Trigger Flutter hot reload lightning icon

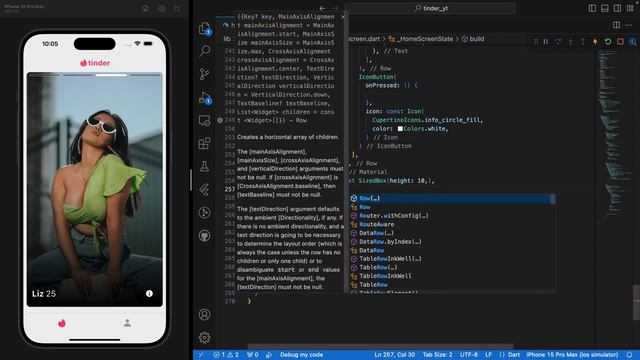click(x=596, y=42)
